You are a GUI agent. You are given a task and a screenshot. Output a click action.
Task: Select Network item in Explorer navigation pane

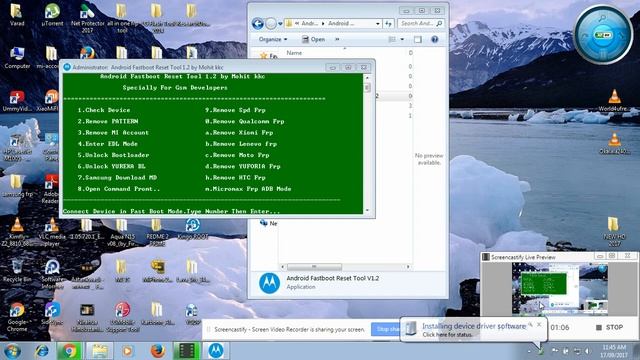(268, 223)
